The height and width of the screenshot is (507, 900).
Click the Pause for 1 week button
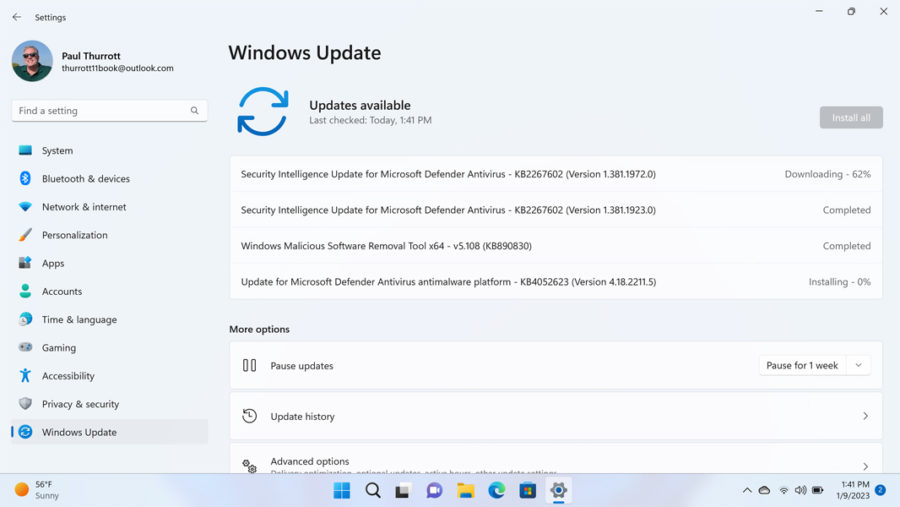[802, 365]
